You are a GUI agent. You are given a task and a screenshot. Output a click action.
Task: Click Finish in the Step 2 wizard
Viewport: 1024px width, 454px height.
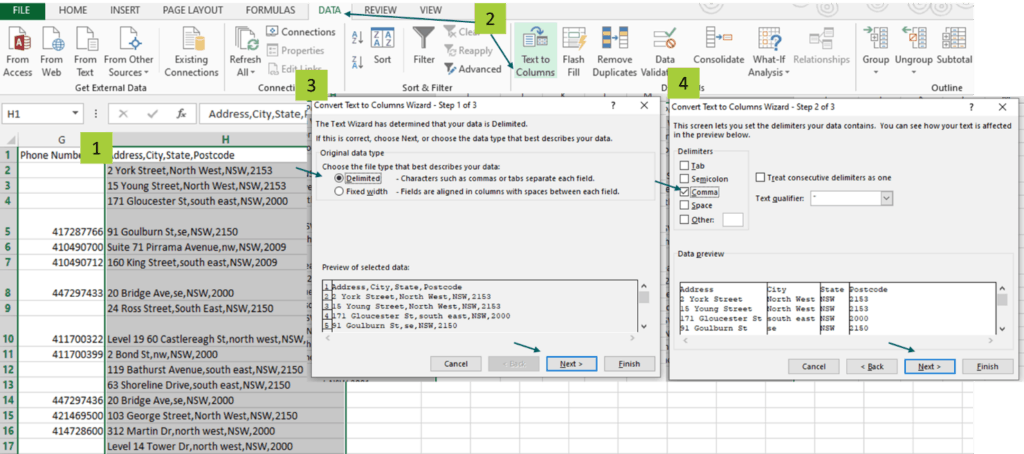(987, 366)
